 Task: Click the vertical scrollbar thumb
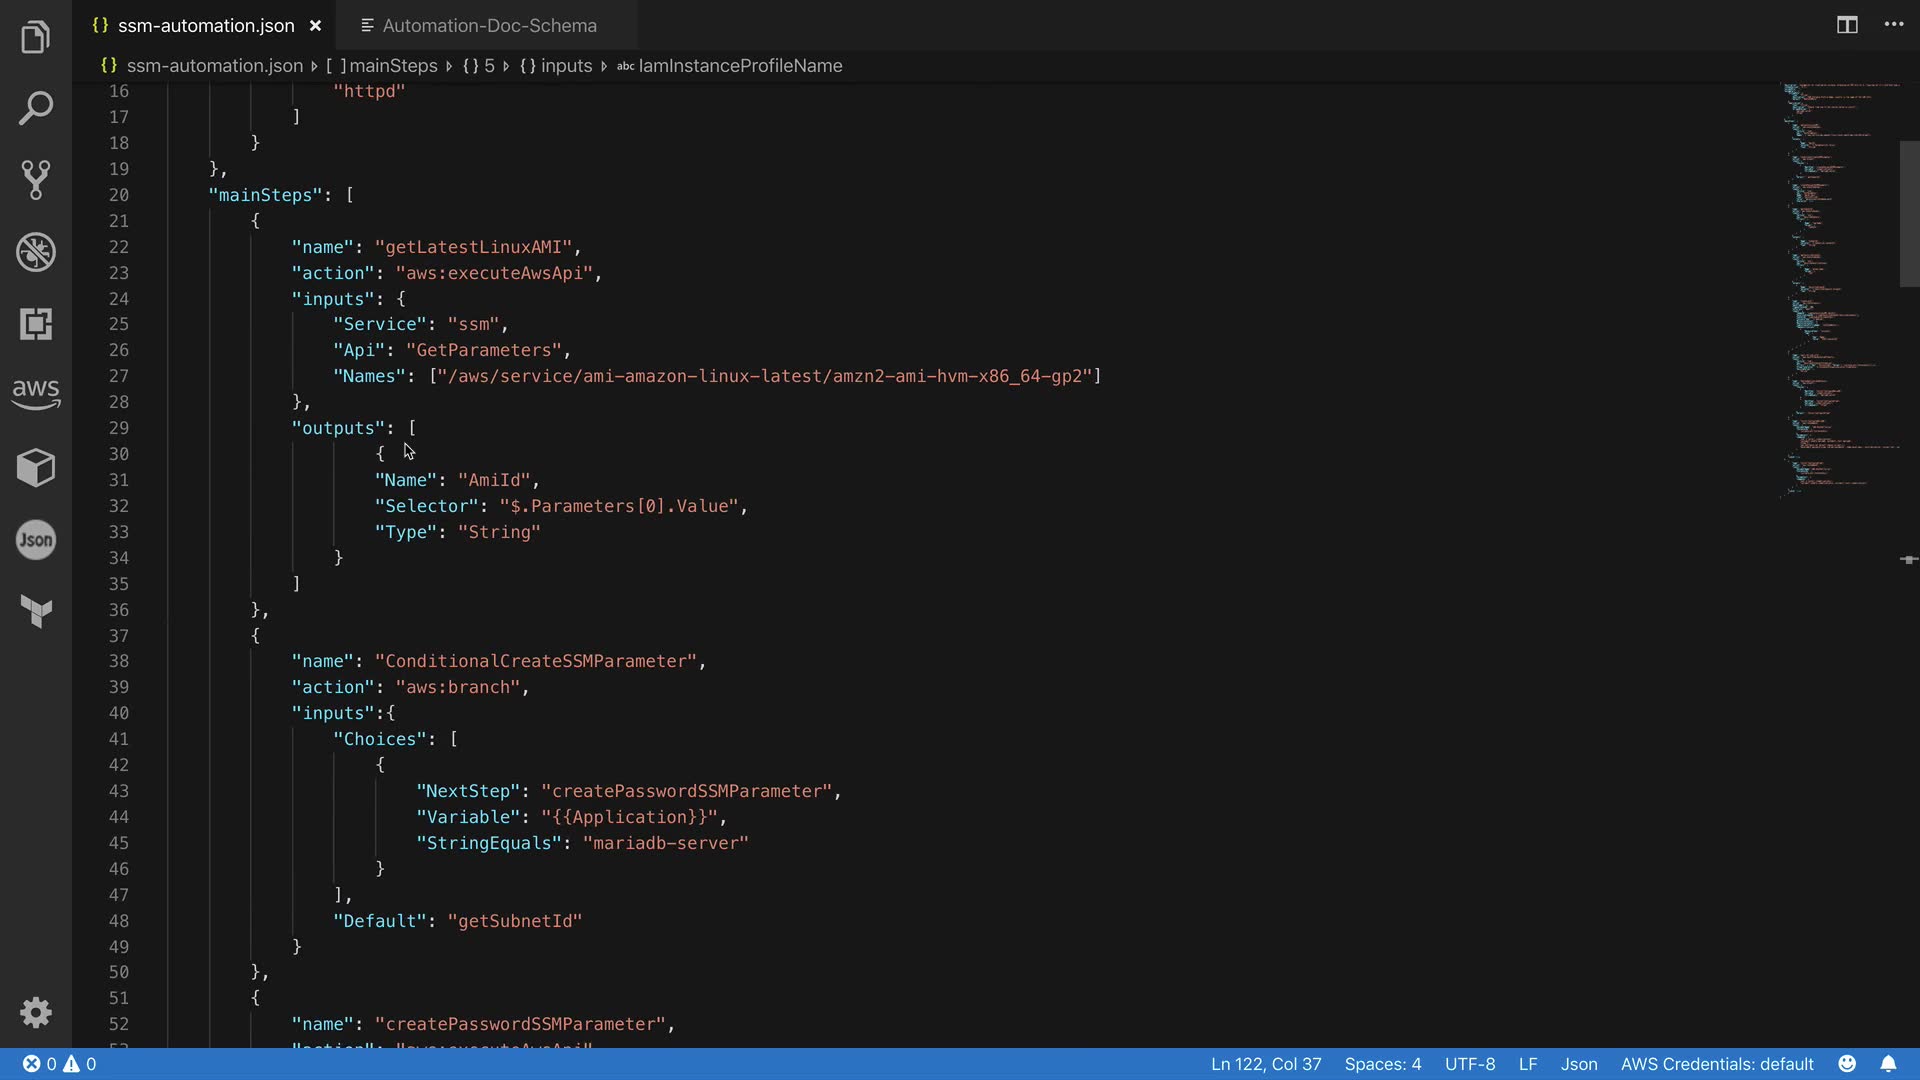[x=1908, y=214]
